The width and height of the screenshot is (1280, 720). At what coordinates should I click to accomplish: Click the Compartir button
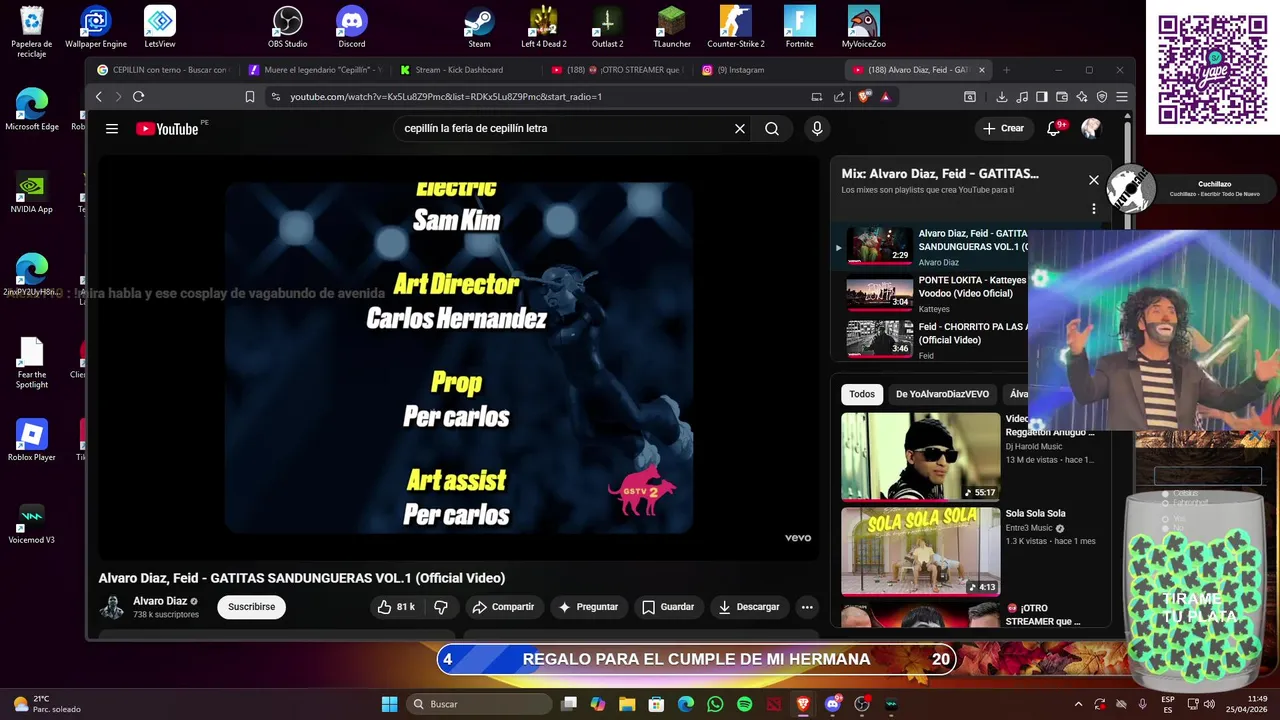pos(503,607)
